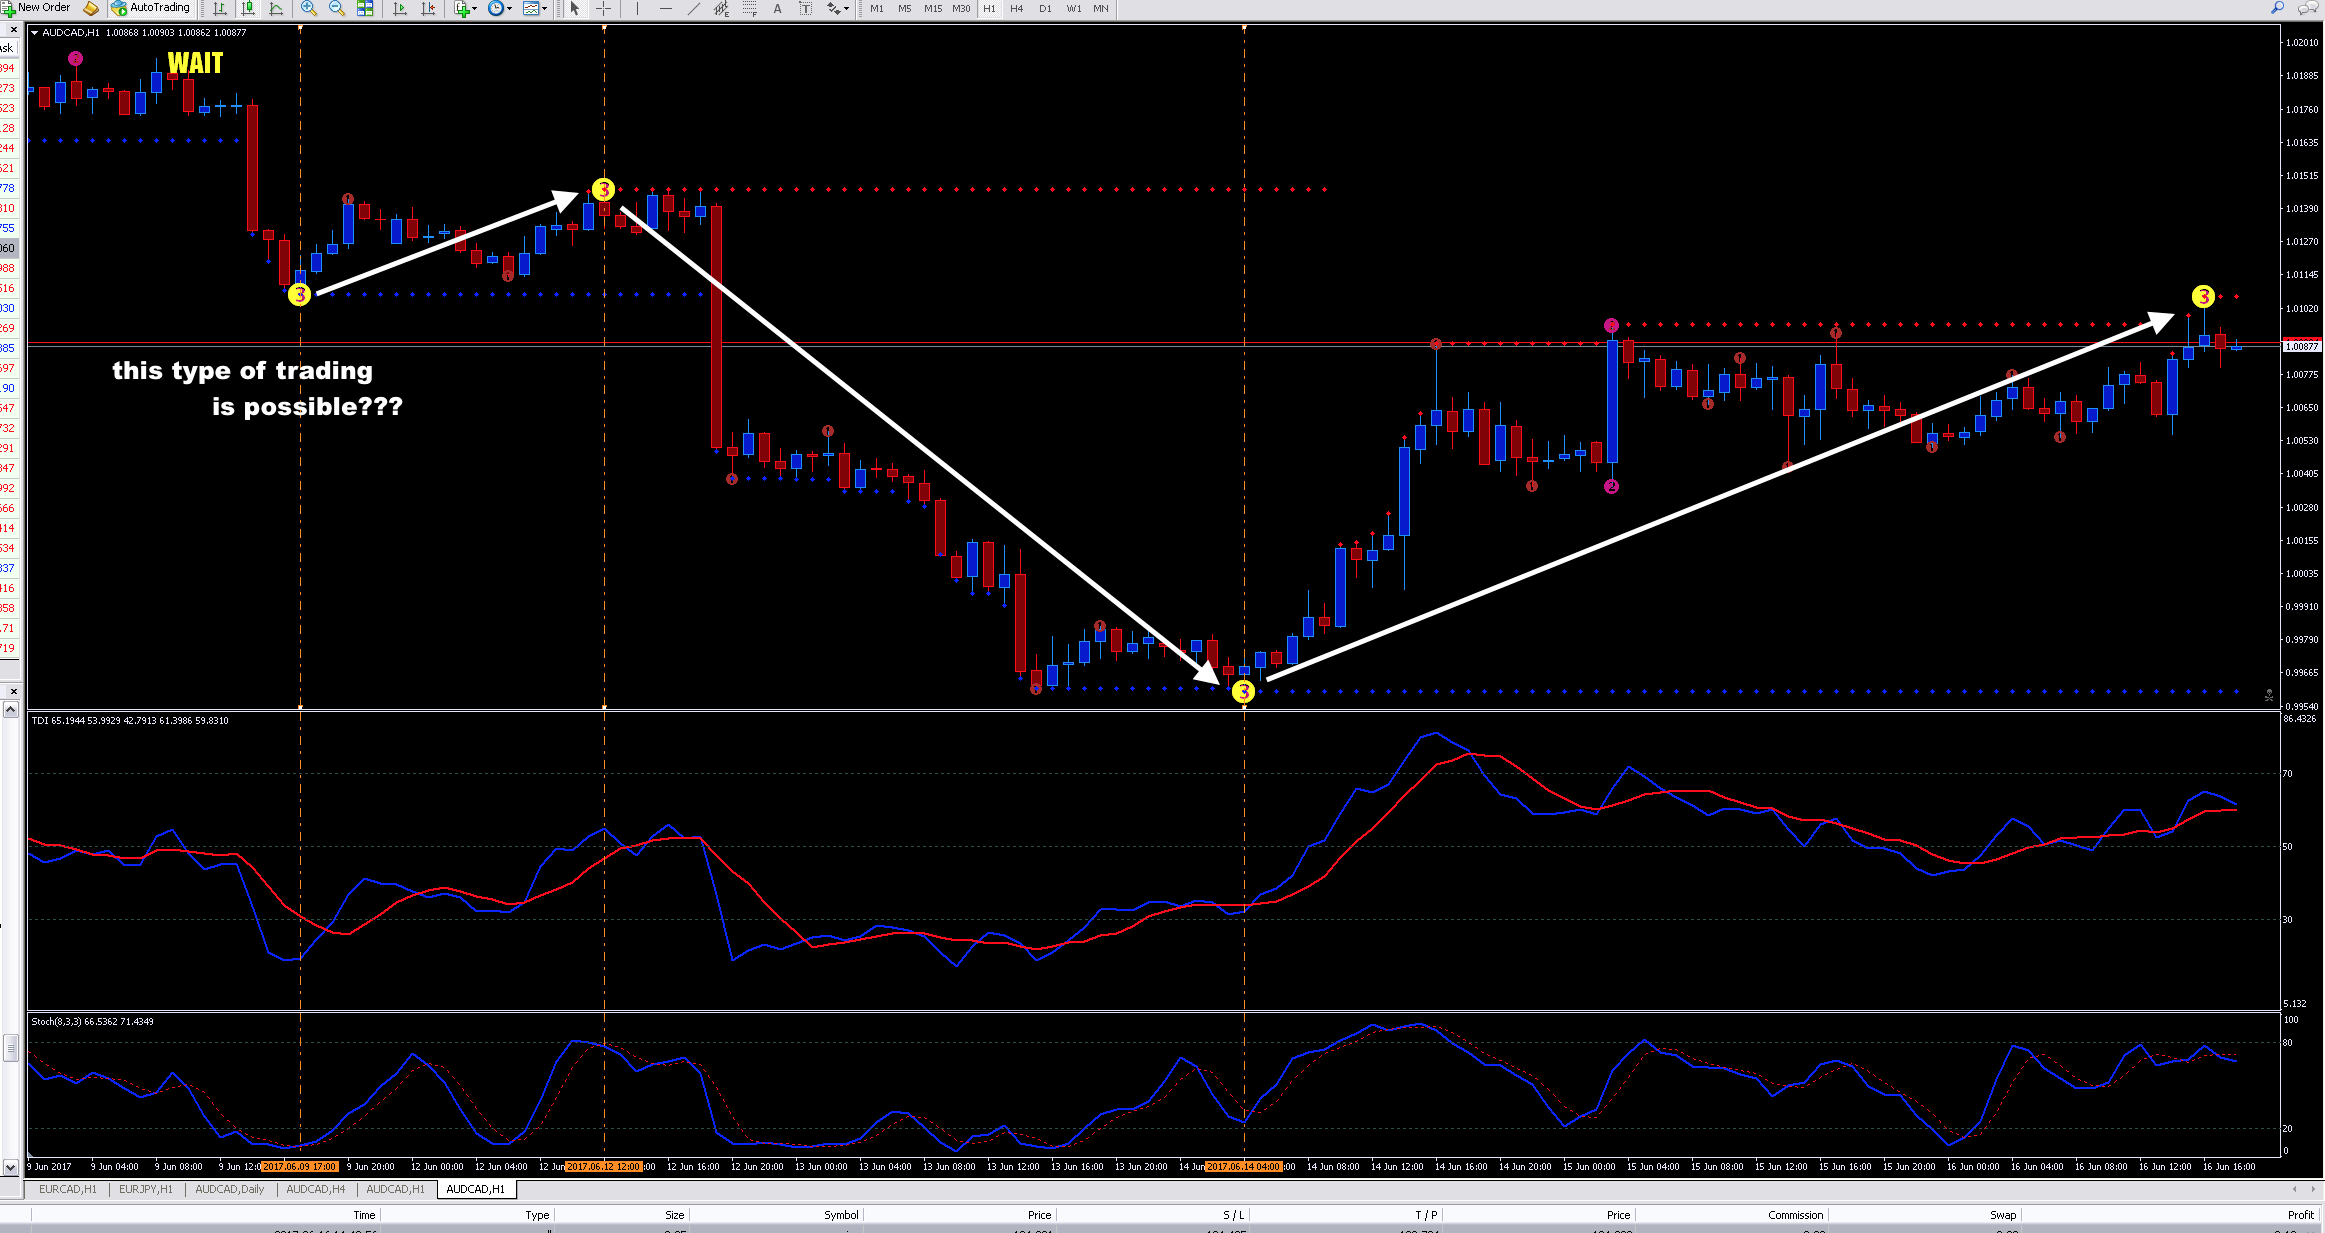The image size is (2325, 1233).
Task: Click the zoom out magnifier icon
Action: 337,8
